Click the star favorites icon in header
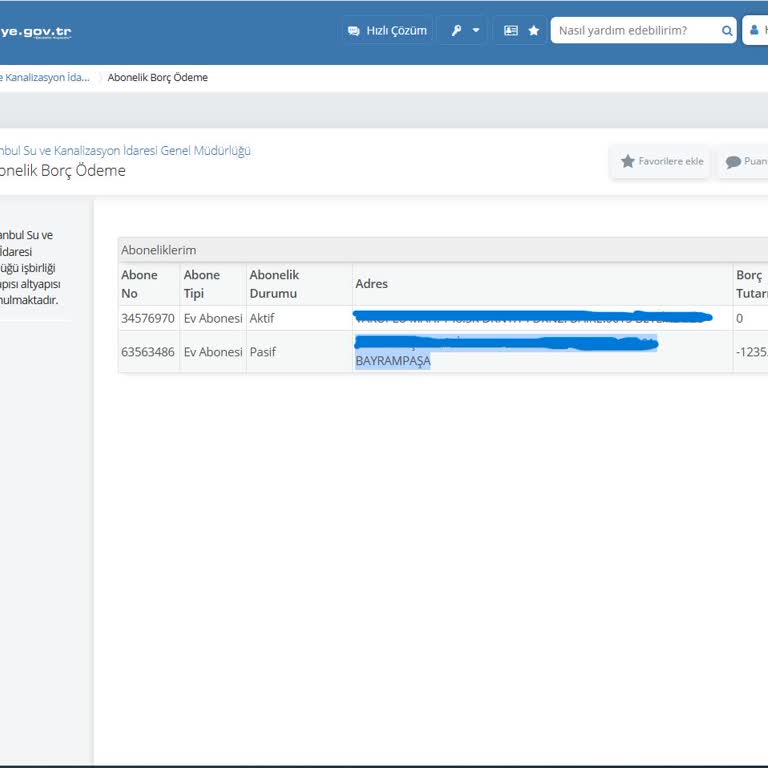 [534, 31]
